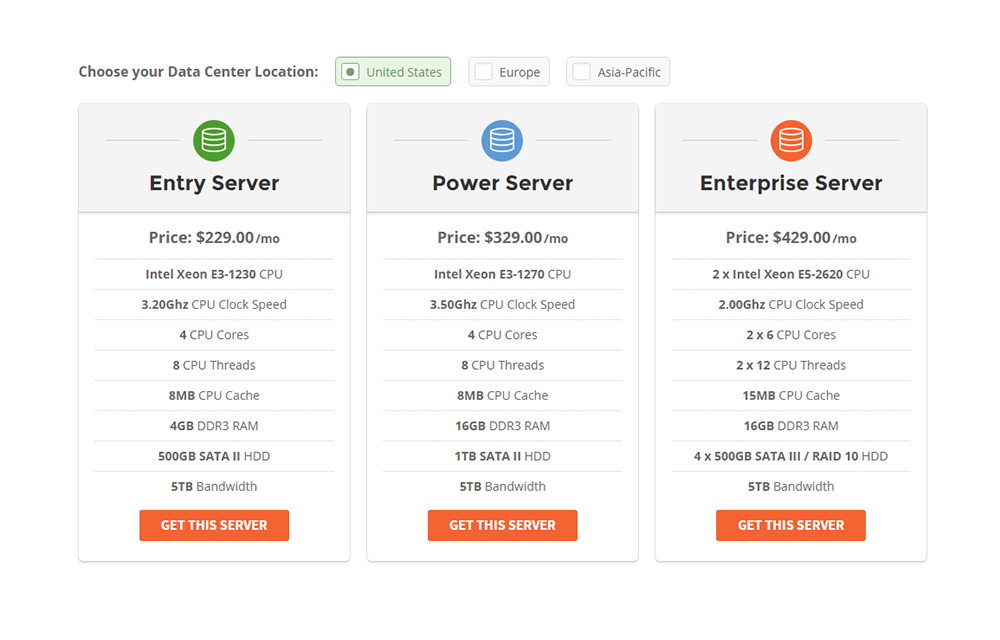Get the Enterprise Server plan

point(791,525)
